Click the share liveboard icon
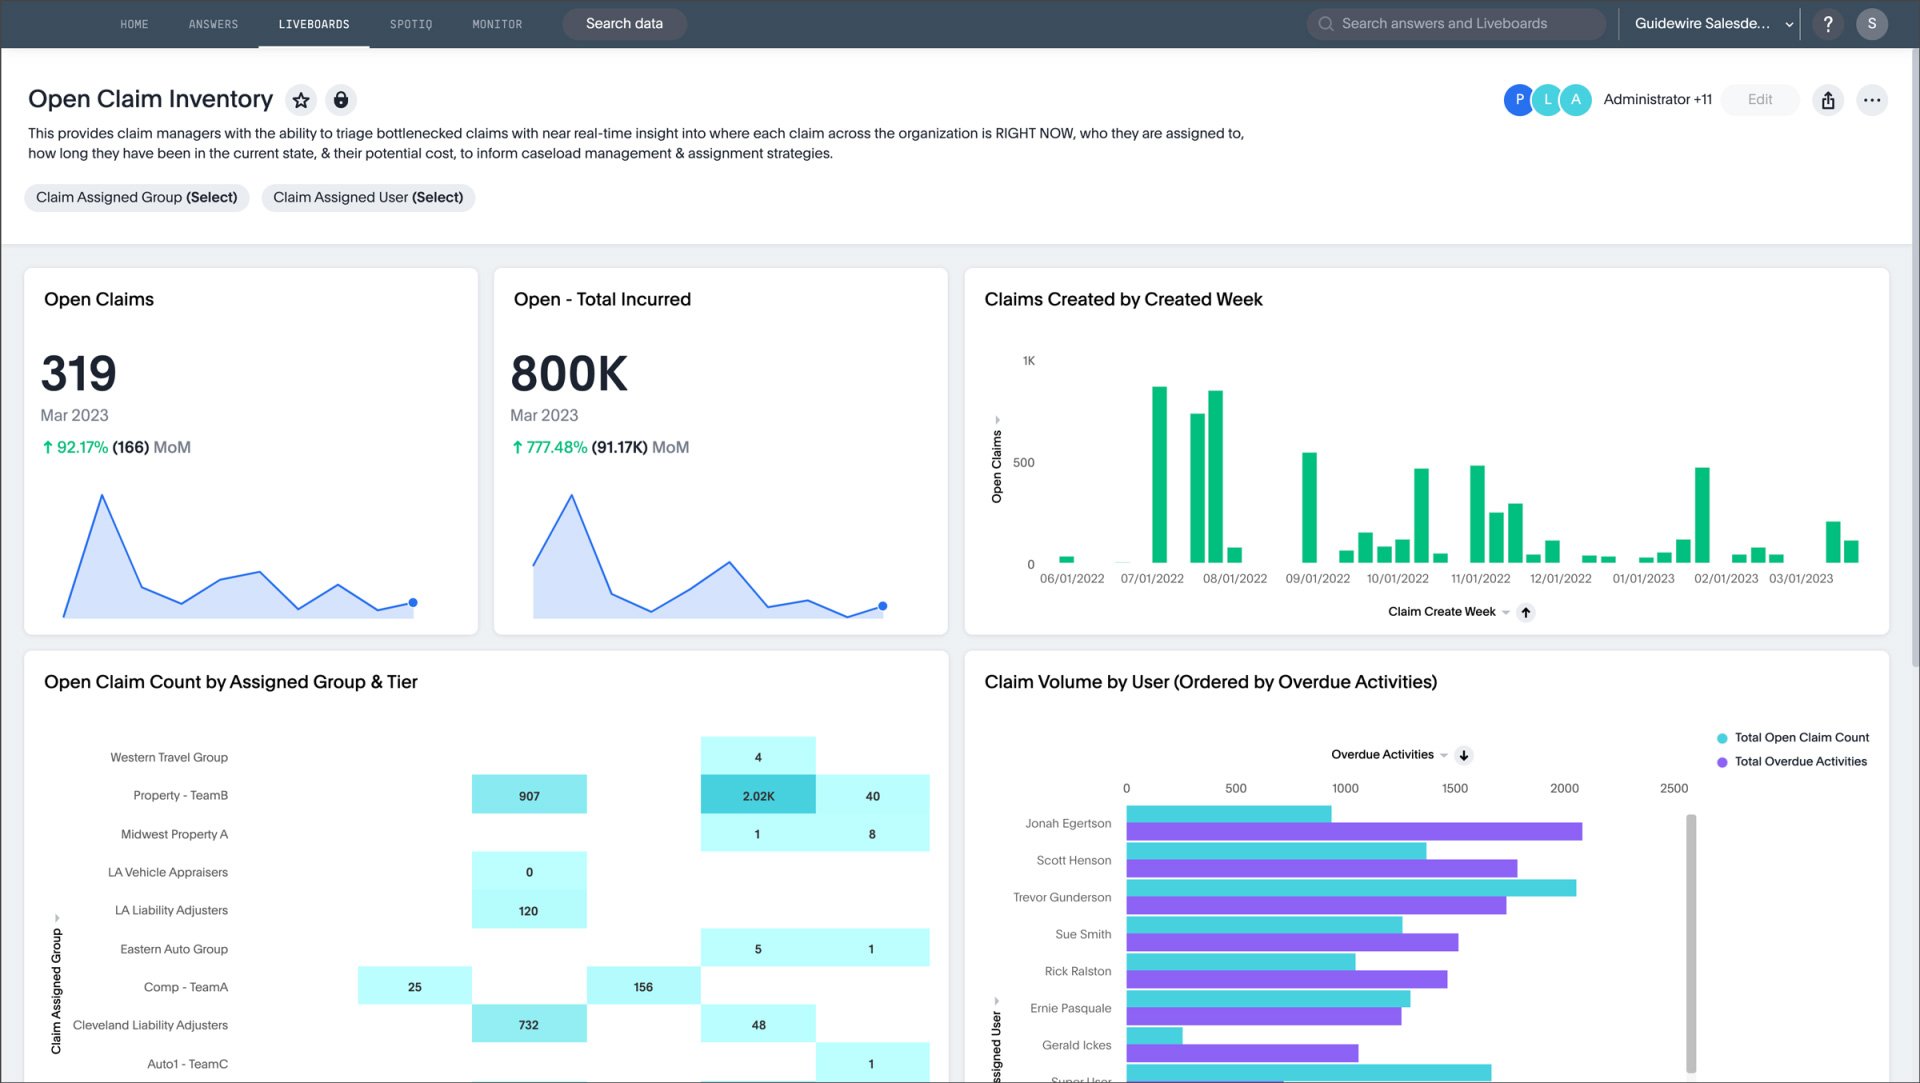This screenshot has width=1920, height=1083. [x=1828, y=100]
